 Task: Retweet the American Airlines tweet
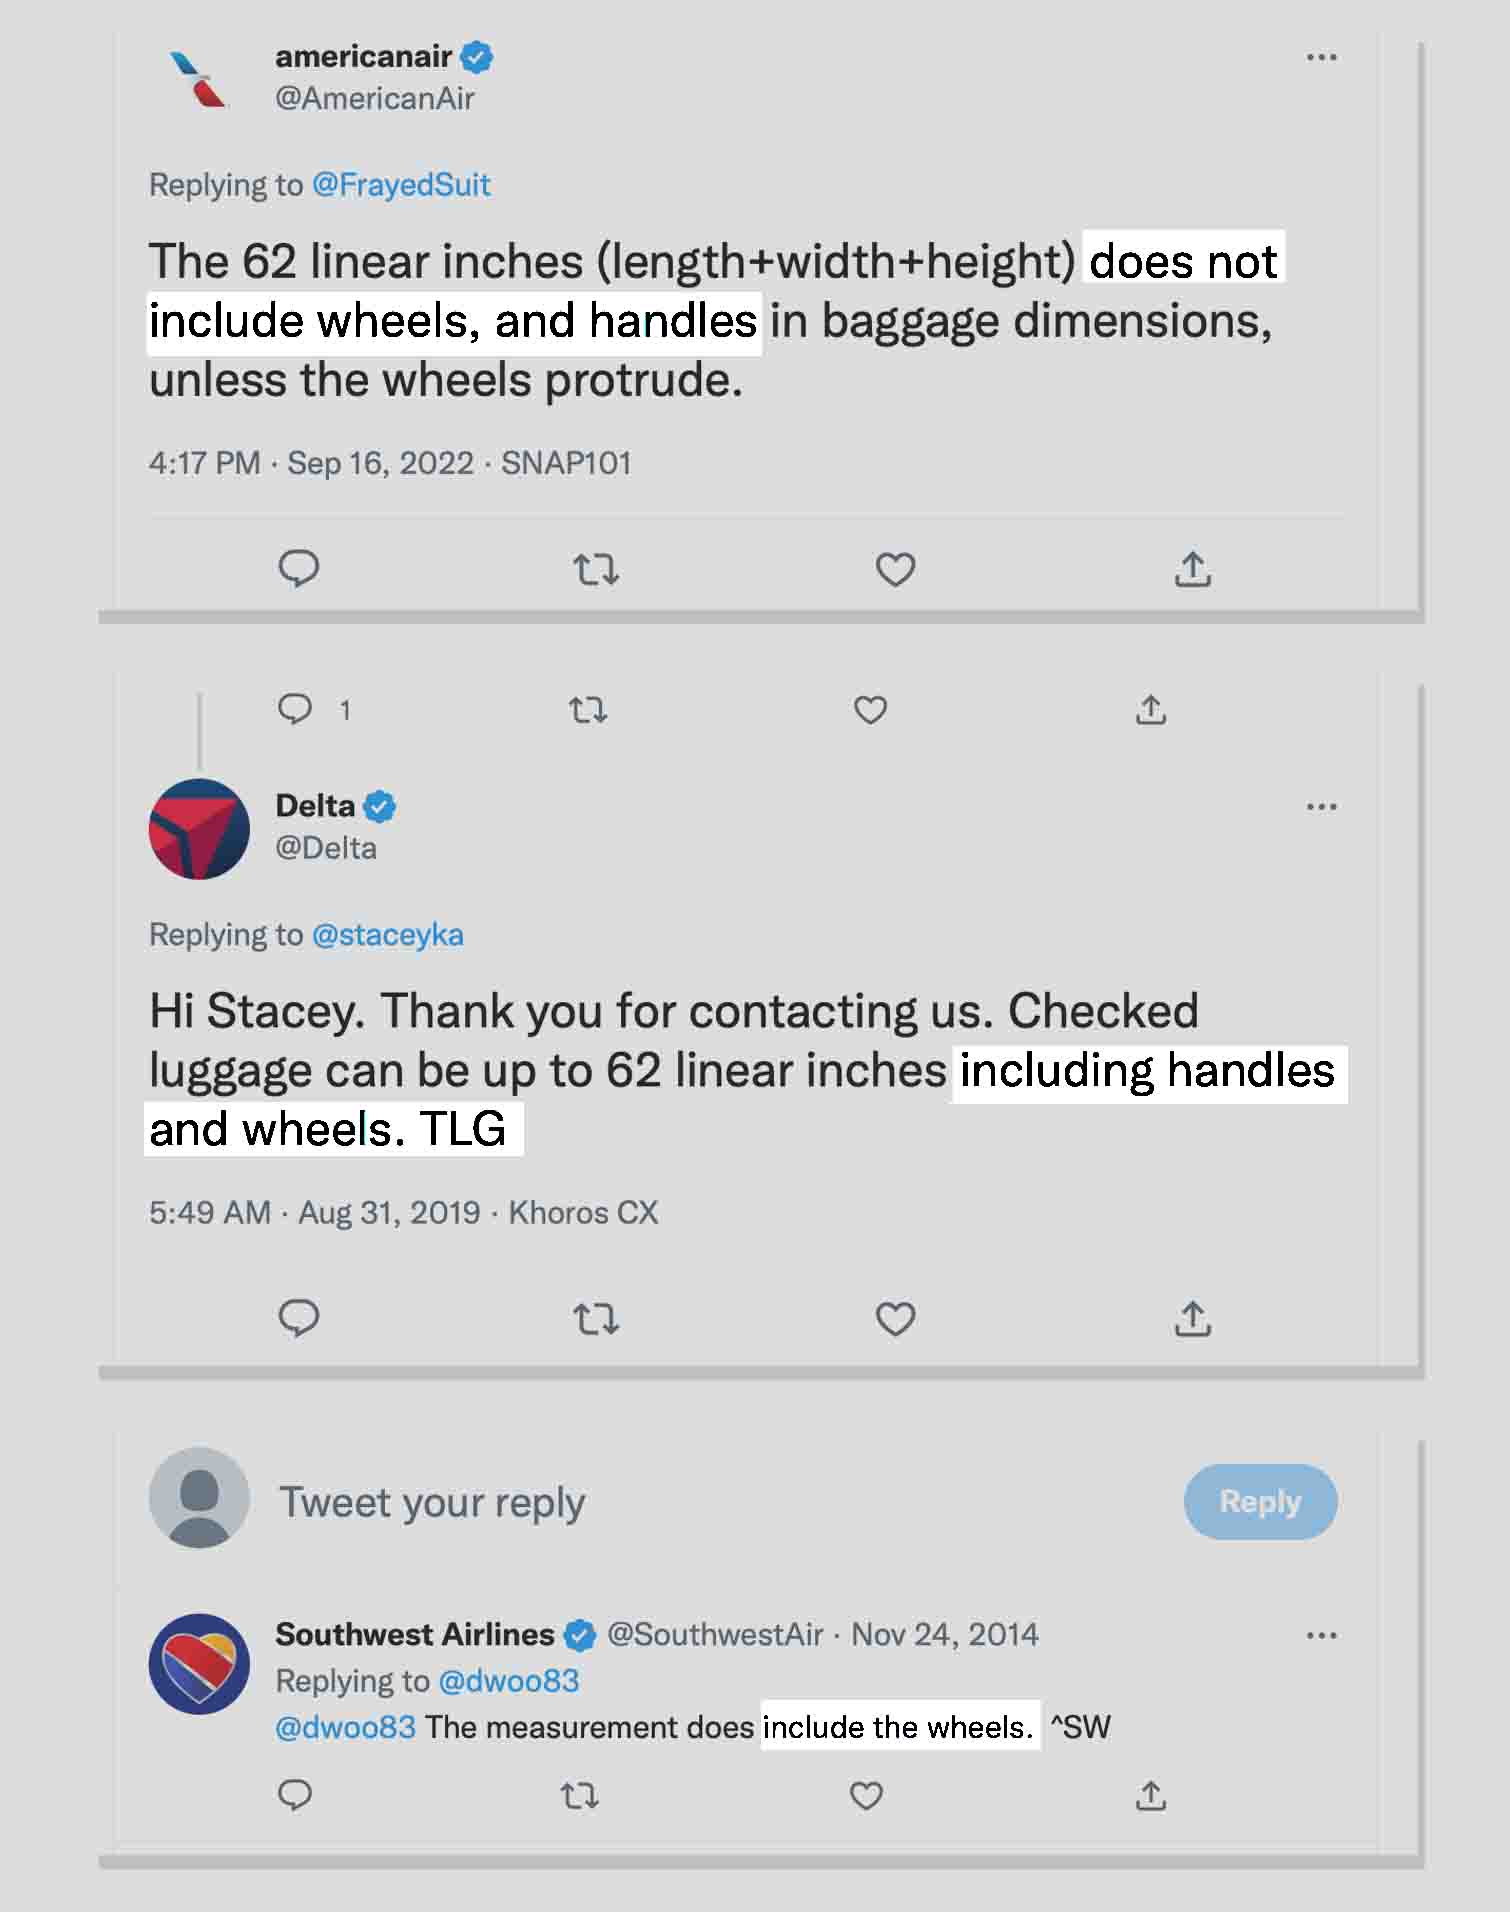click(x=596, y=570)
